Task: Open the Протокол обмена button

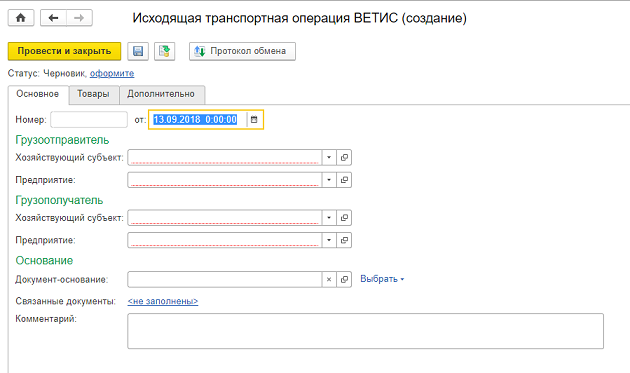Action: [242, 51]
